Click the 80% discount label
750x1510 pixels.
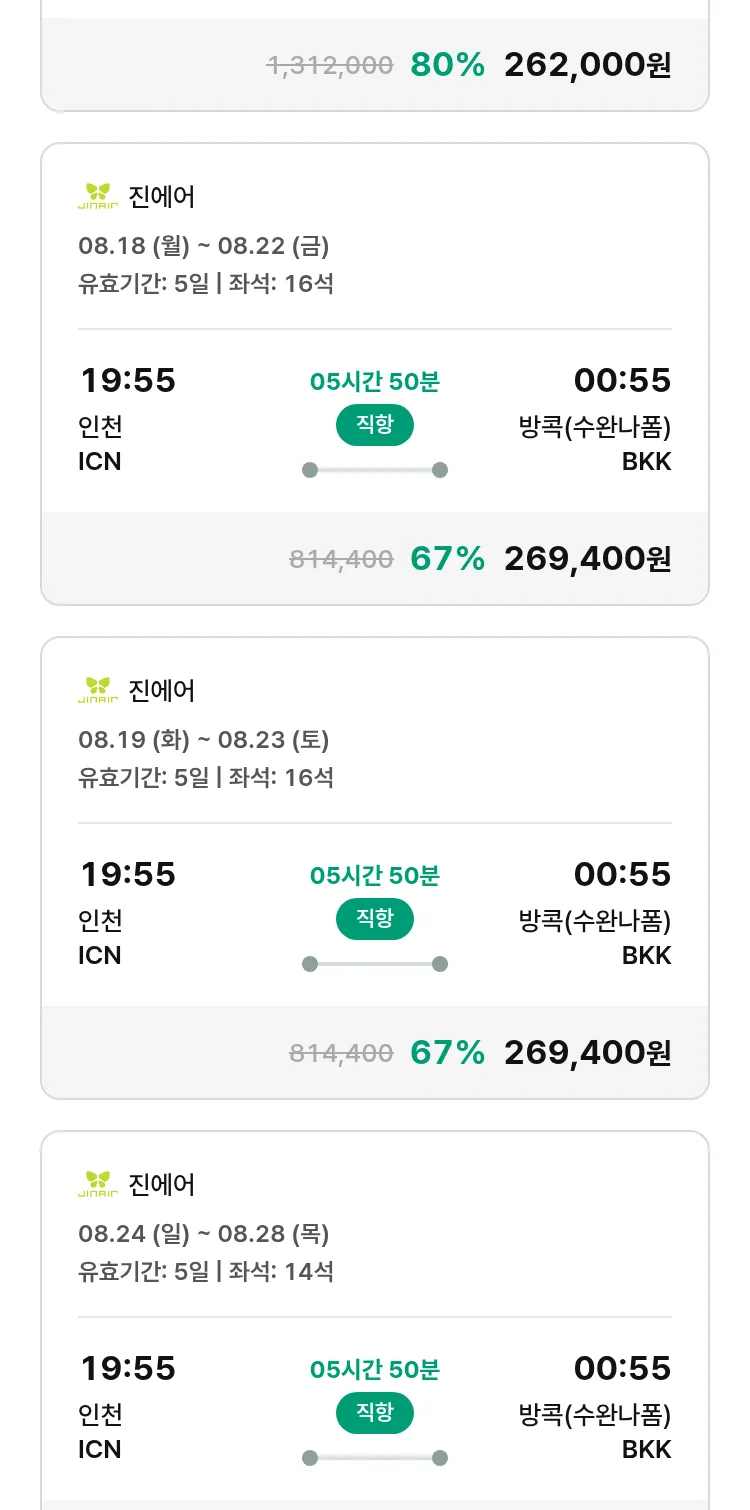click(447, 65)
